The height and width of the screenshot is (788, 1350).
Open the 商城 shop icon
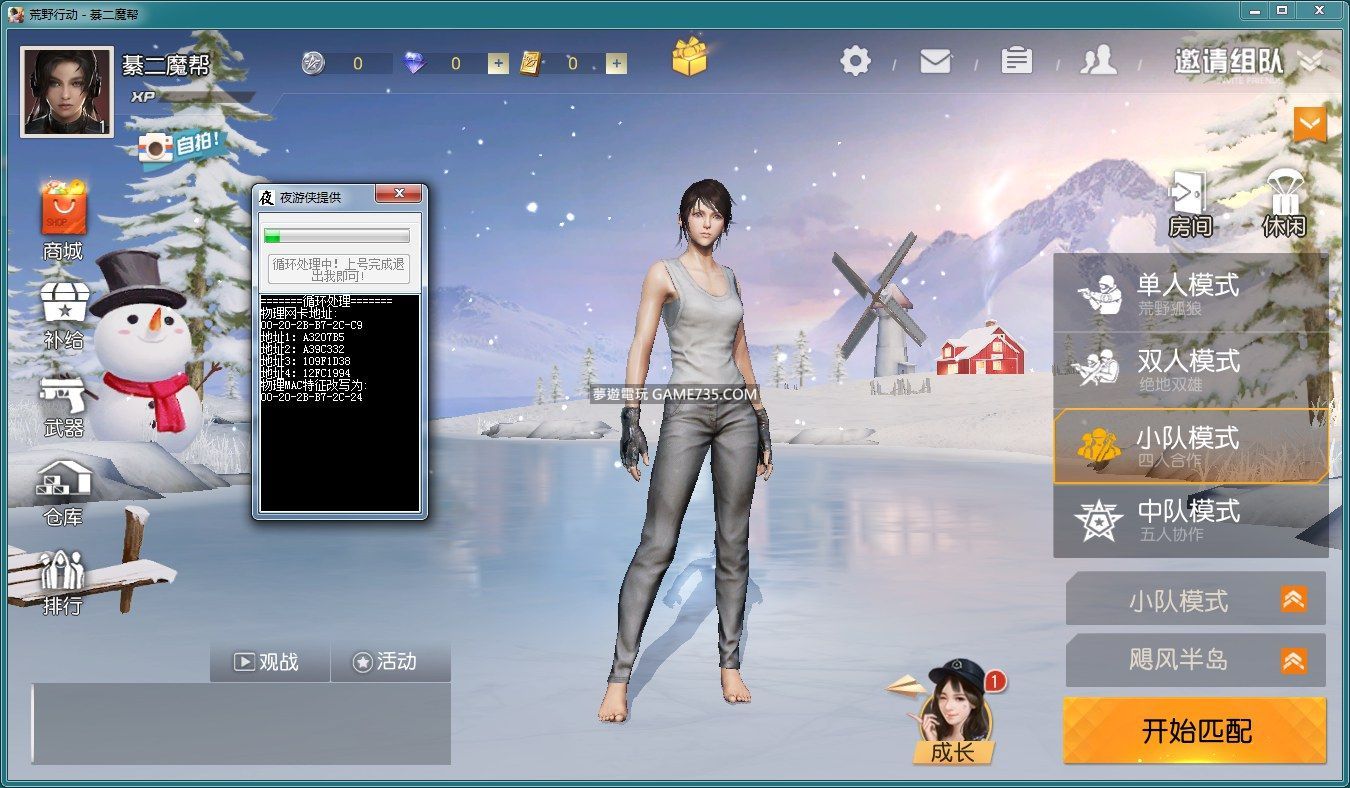pos(63,220)
